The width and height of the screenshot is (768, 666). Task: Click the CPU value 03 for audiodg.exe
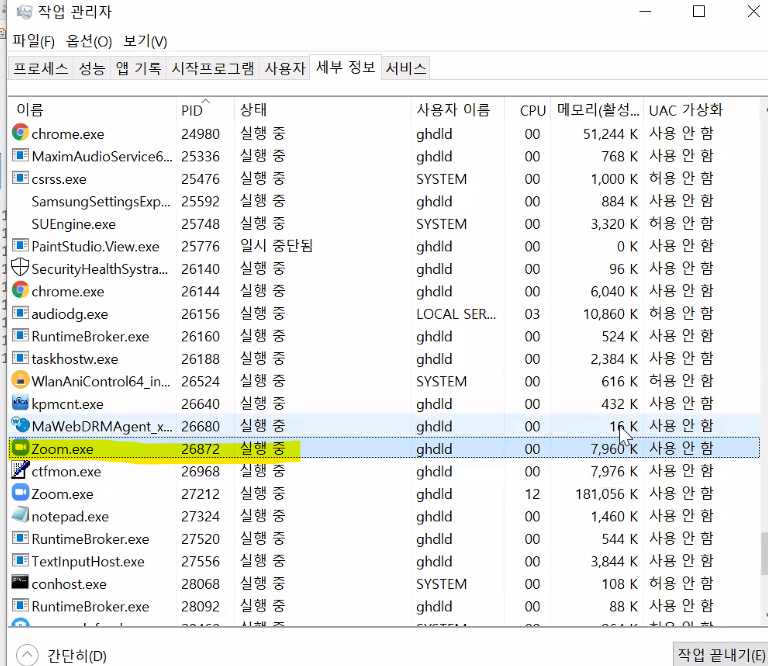pyautogui.click(x=532, y=314)
